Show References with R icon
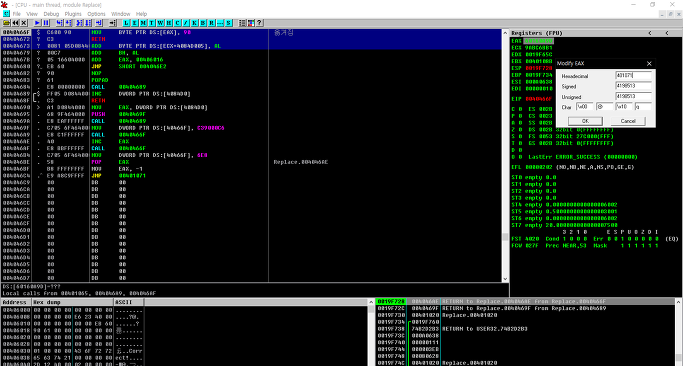This screenshot has height=366, width=683. (x=212, y=23)
